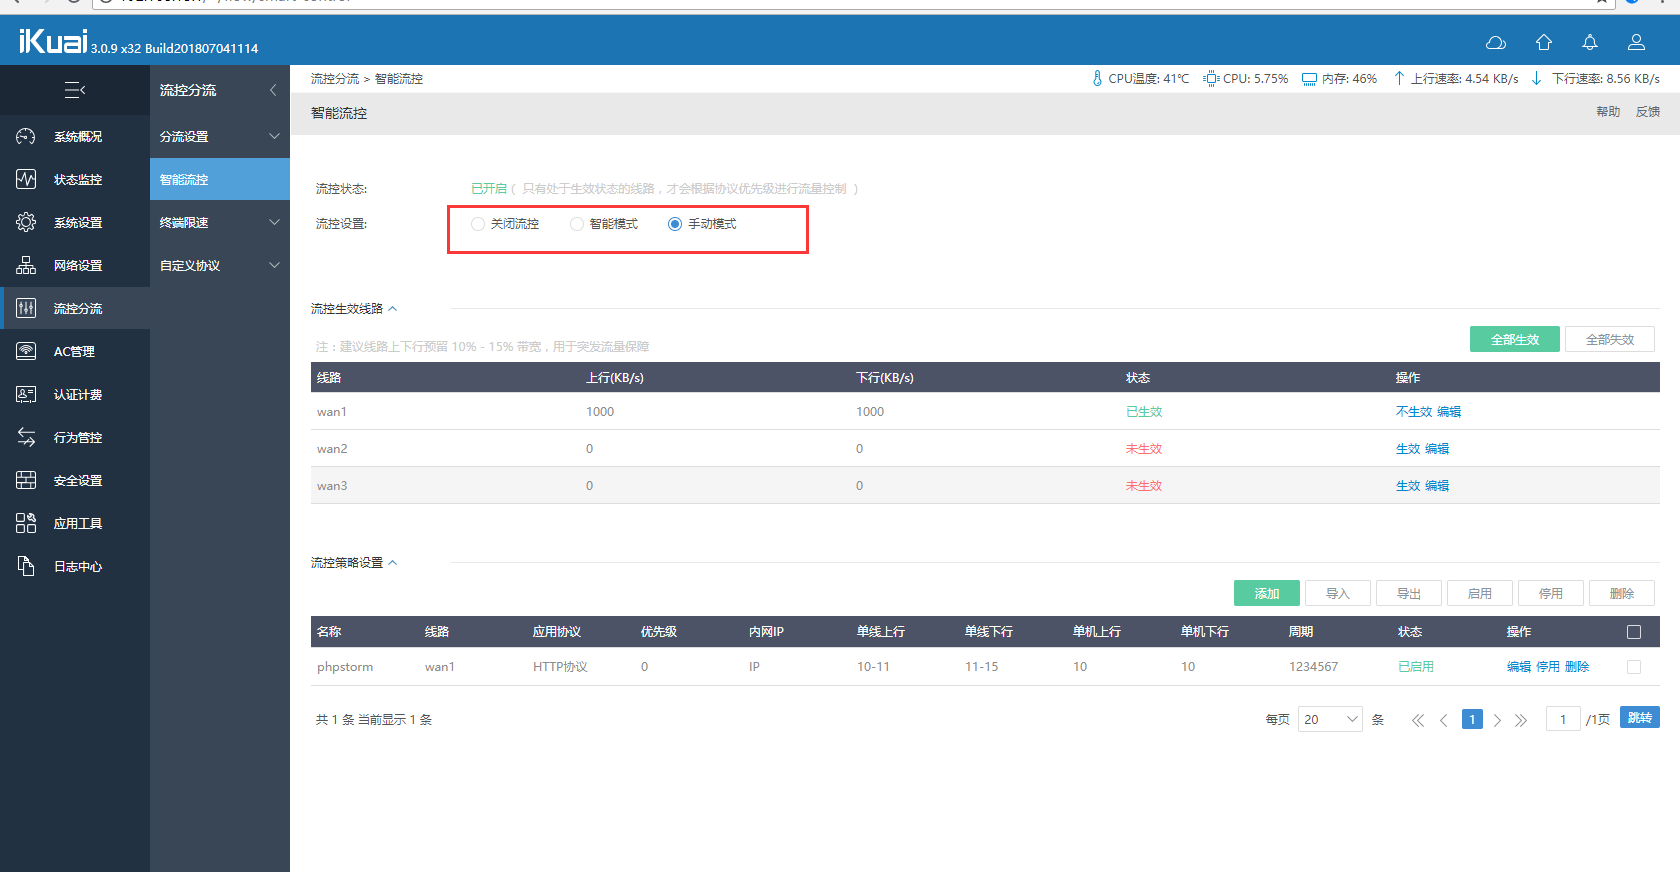Select 智能模式 radio button

pyautogui.click(x=577, y=224)
